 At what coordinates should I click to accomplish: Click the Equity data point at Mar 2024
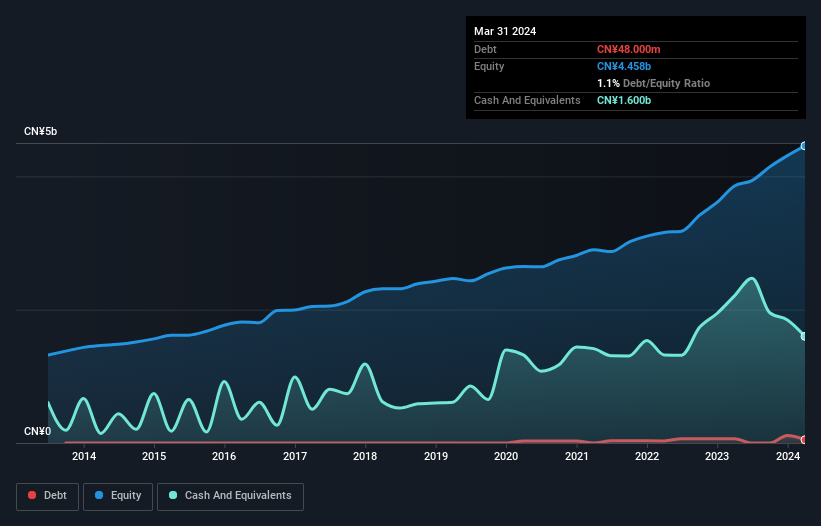804,146
